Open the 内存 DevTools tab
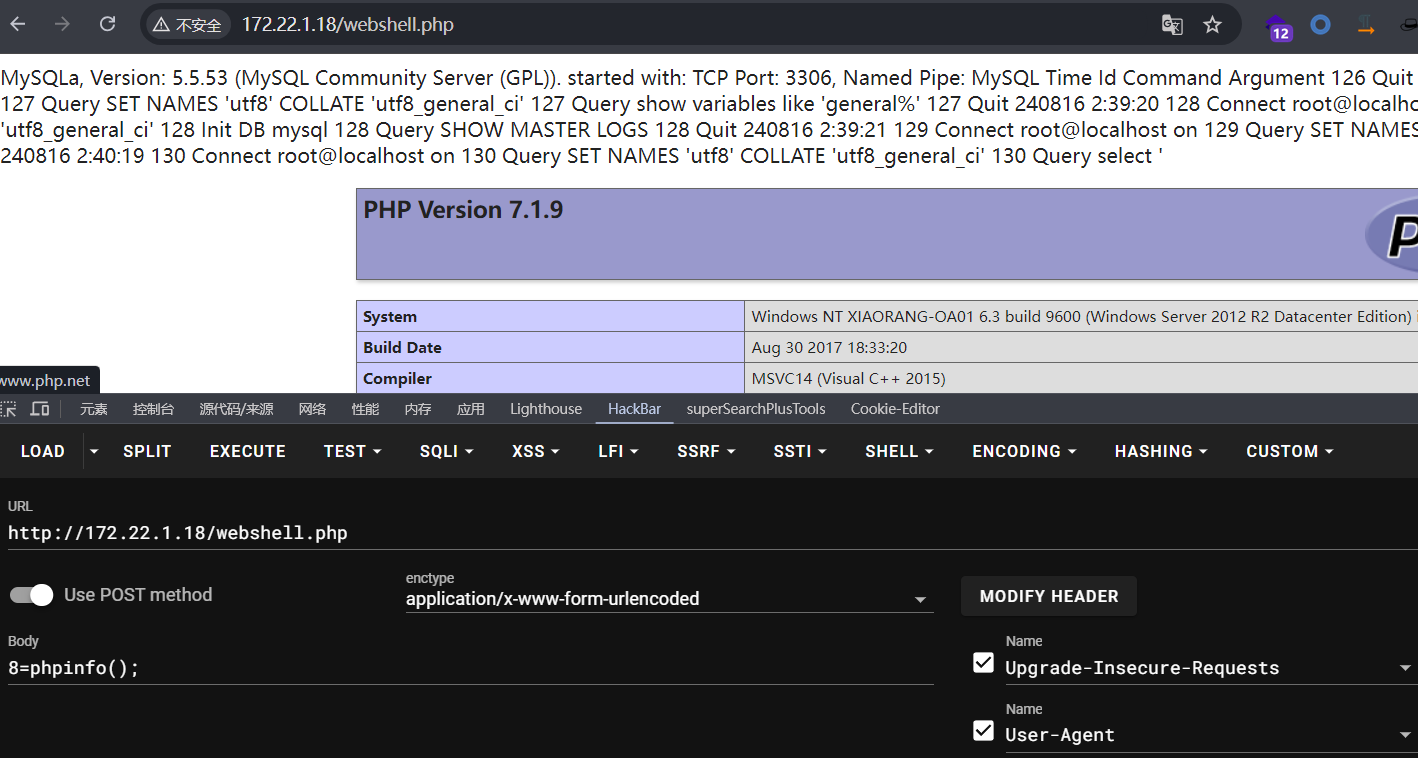This screenshot has height=758, width=1418. pos(418,409)
